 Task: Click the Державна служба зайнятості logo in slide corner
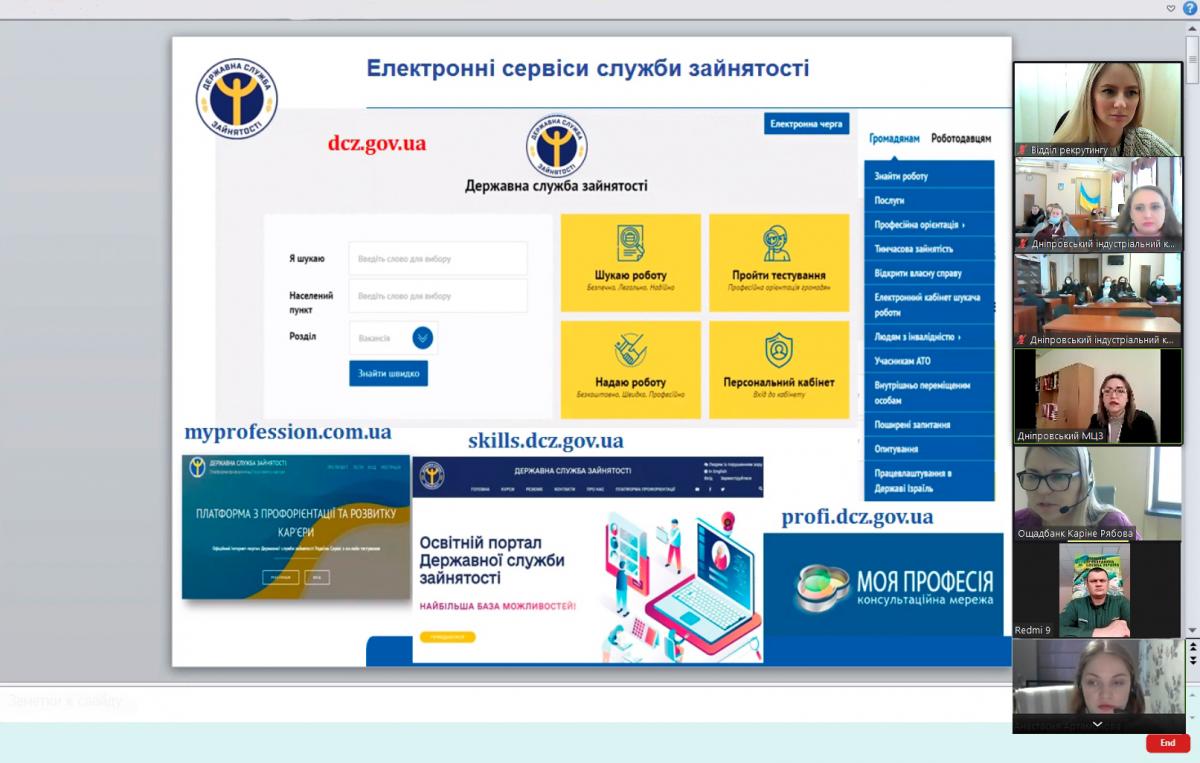click(237, 98)
